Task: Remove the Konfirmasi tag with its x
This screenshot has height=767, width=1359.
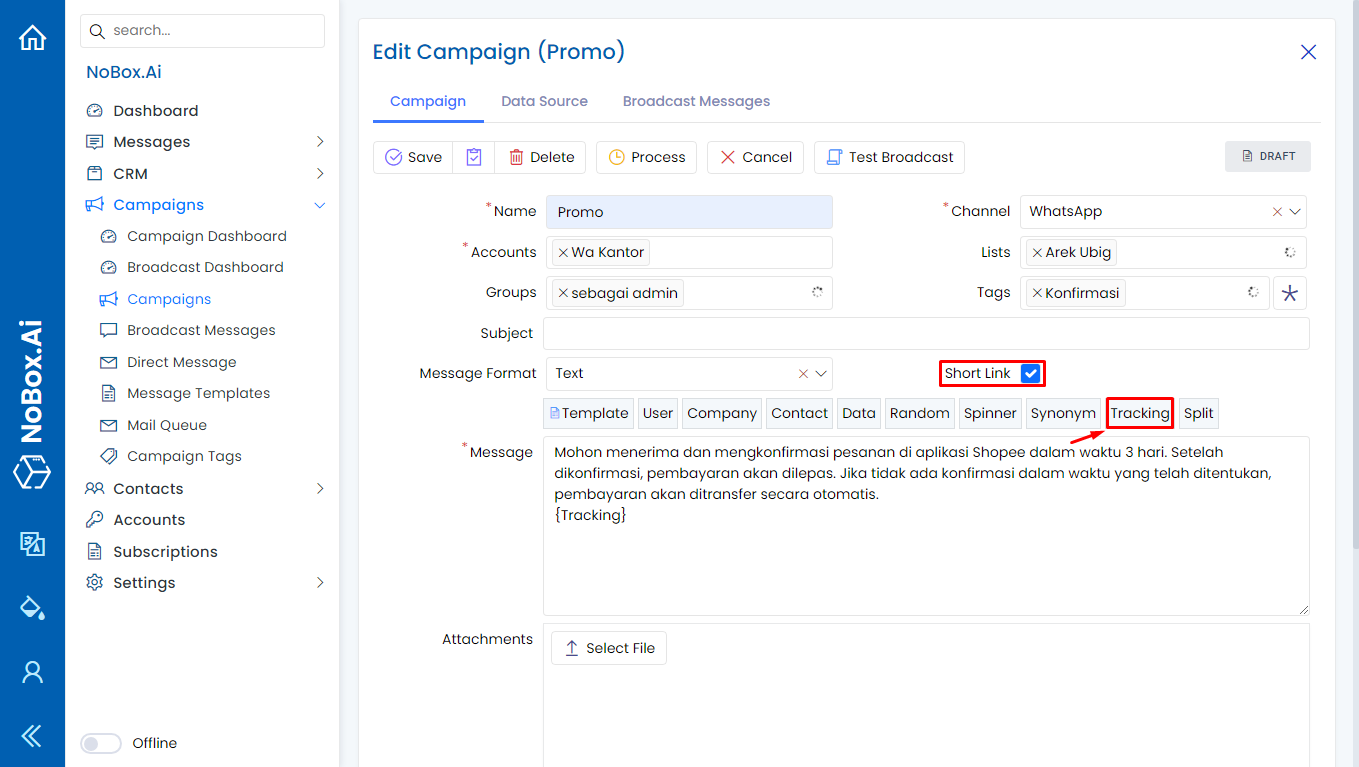Action: [1037, 293]
